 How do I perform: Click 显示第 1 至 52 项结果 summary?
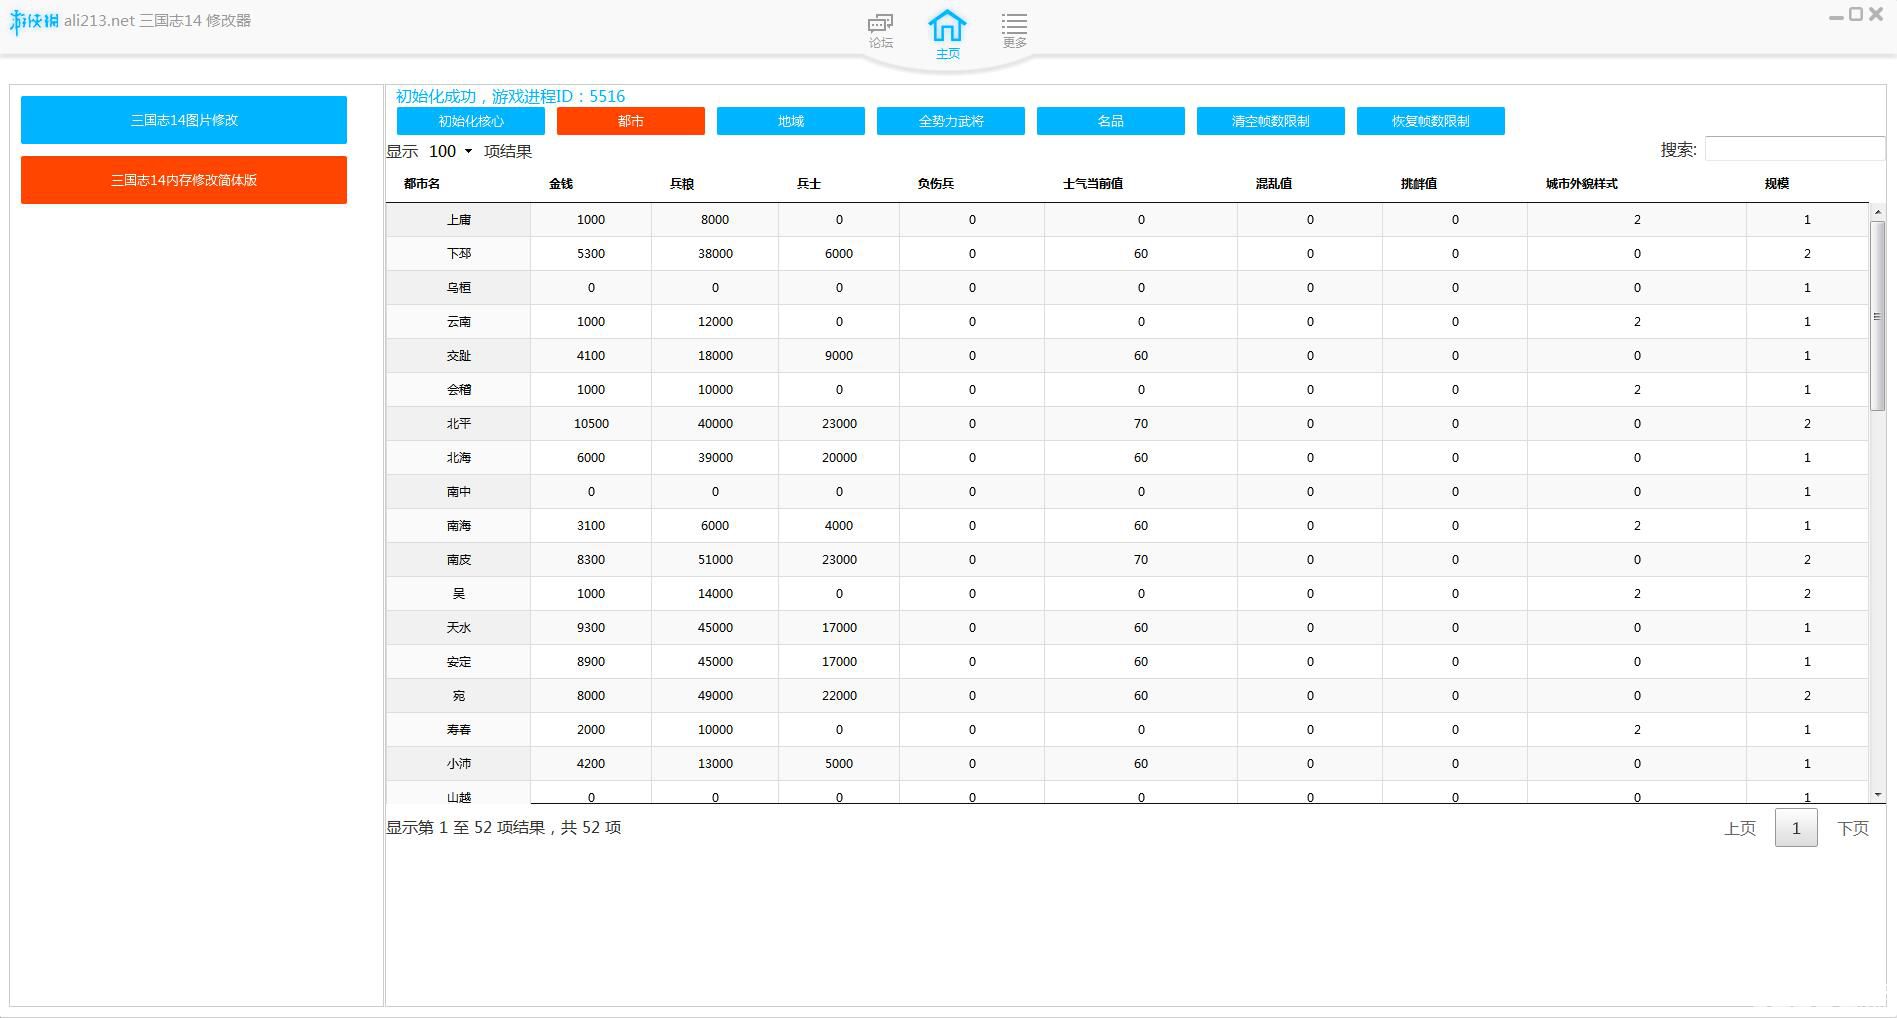pos(504,828)
